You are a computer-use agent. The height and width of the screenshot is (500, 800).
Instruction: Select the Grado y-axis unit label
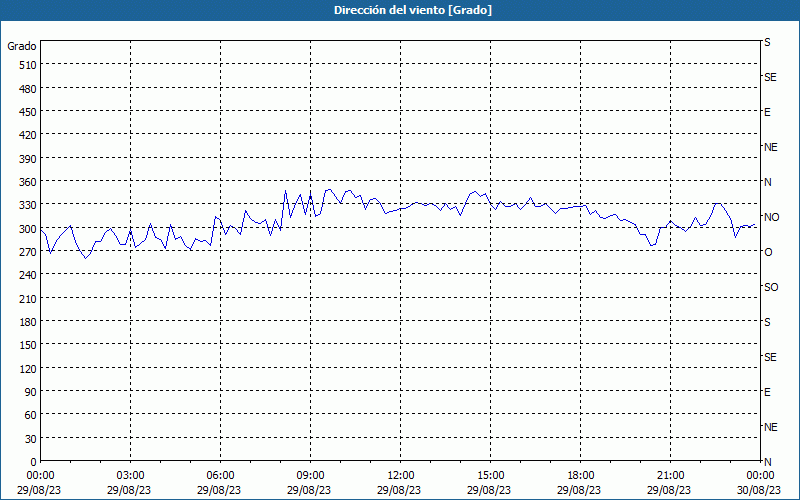pyautogui.click(x=22, y=46)
